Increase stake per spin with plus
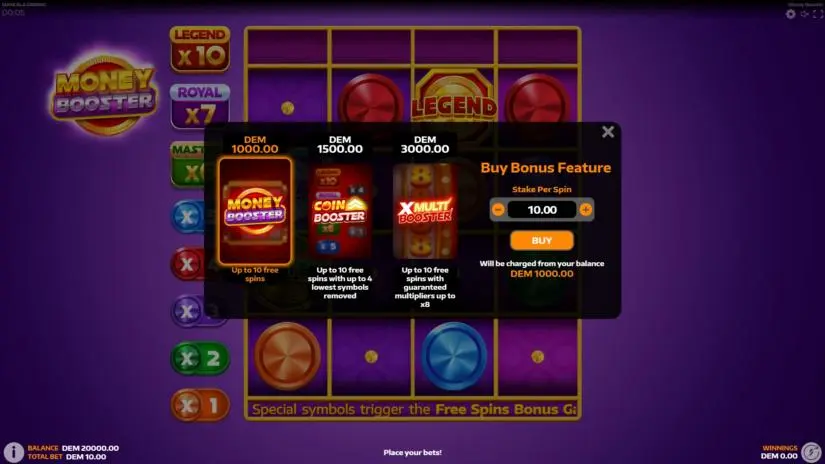Screen dimensions: 825x464 pos(586,210)
